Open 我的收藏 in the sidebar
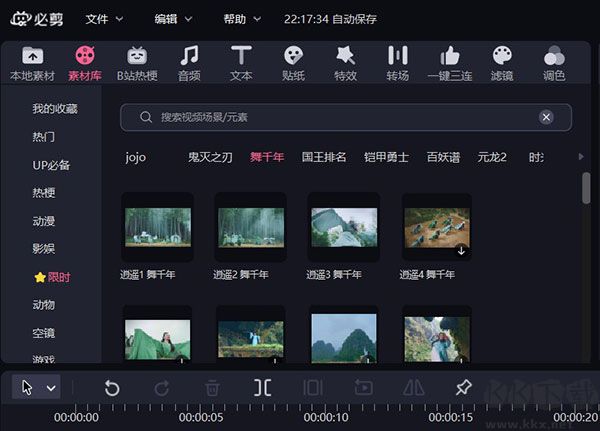 55,109
